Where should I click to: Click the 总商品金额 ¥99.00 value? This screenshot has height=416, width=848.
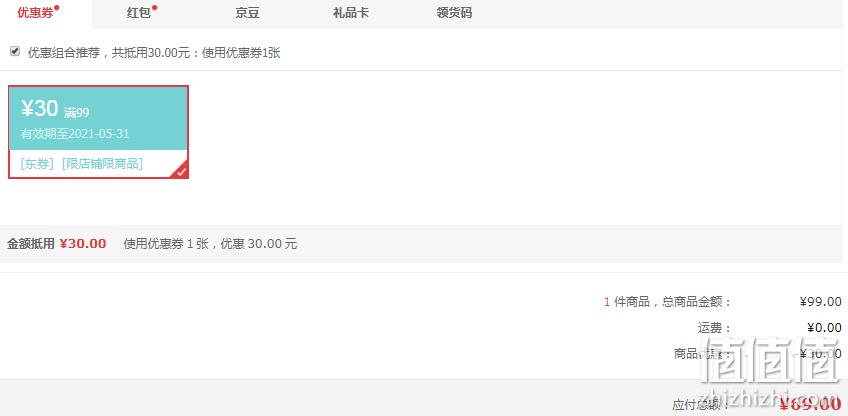click(820, 302)
